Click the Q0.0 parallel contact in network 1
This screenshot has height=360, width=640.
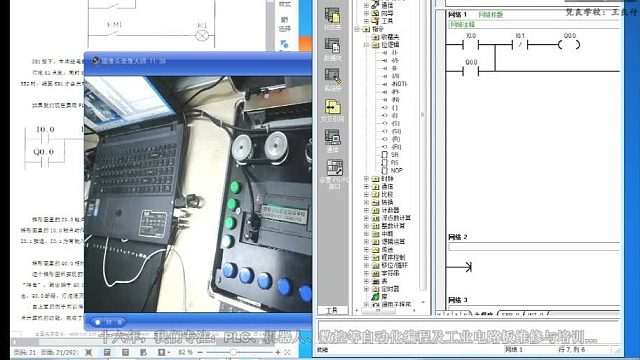tap(471, 71)
